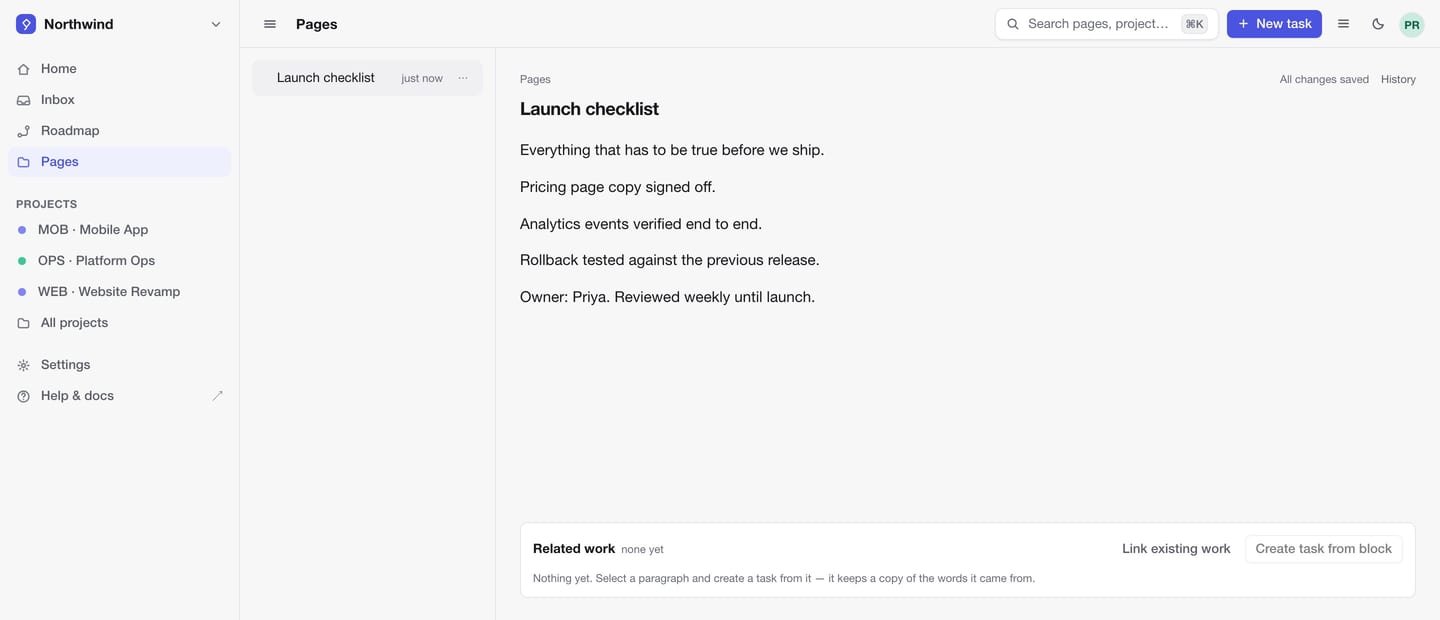Click the 'All changes saved' status text

[x=1324, y=79]
